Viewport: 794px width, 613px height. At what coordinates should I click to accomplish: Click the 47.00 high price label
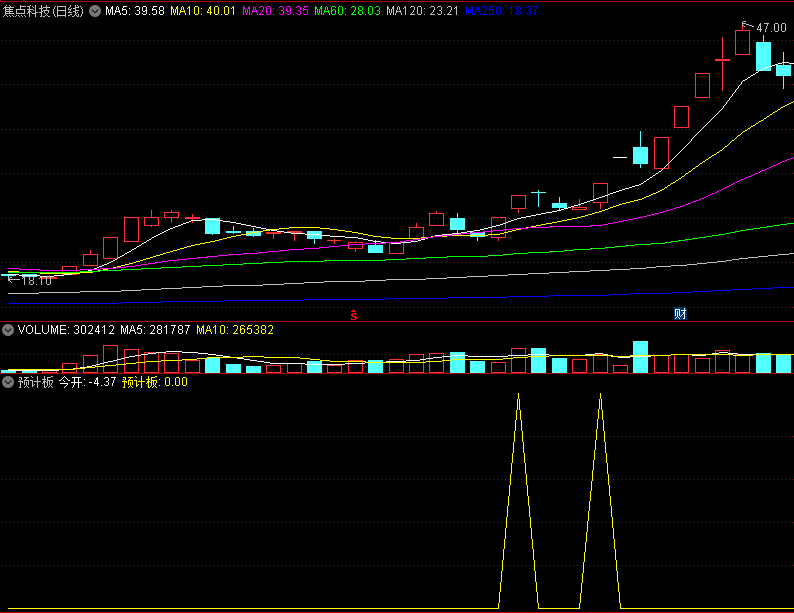[771, 28]
